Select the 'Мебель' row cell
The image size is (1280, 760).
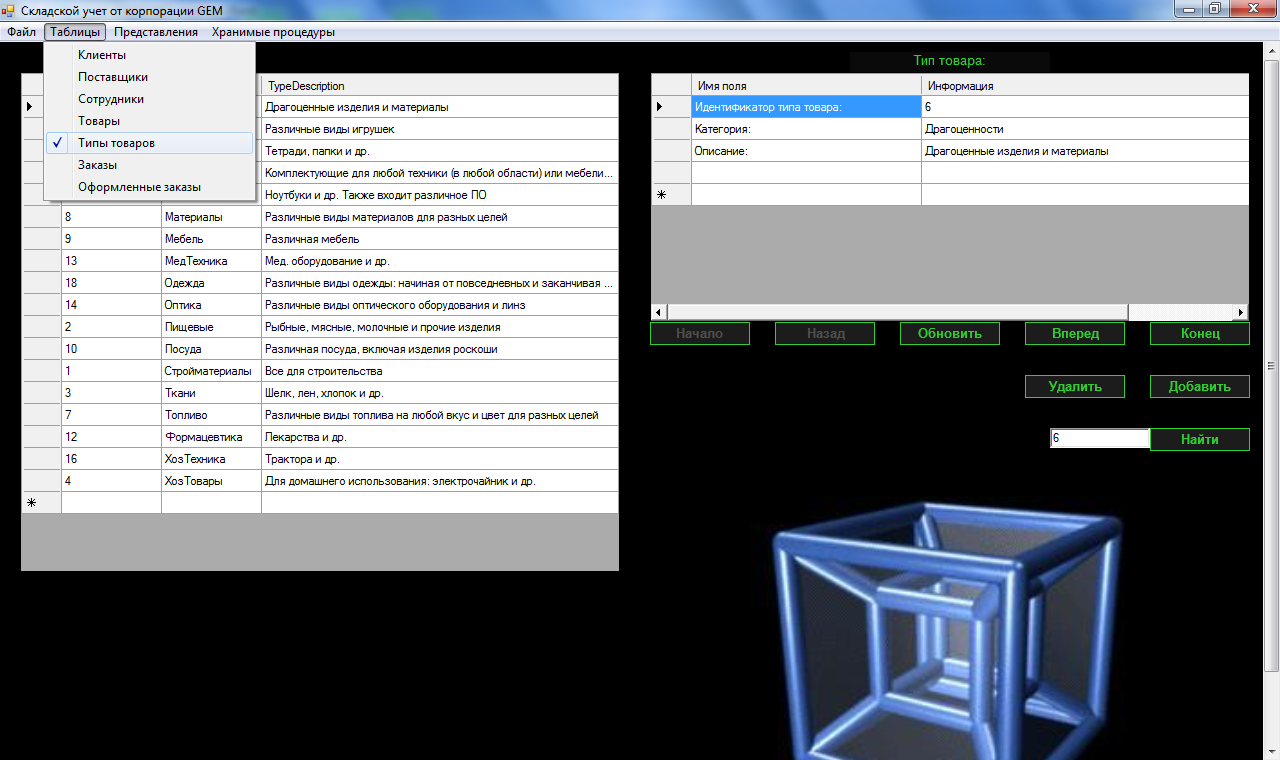click(211, 239)
